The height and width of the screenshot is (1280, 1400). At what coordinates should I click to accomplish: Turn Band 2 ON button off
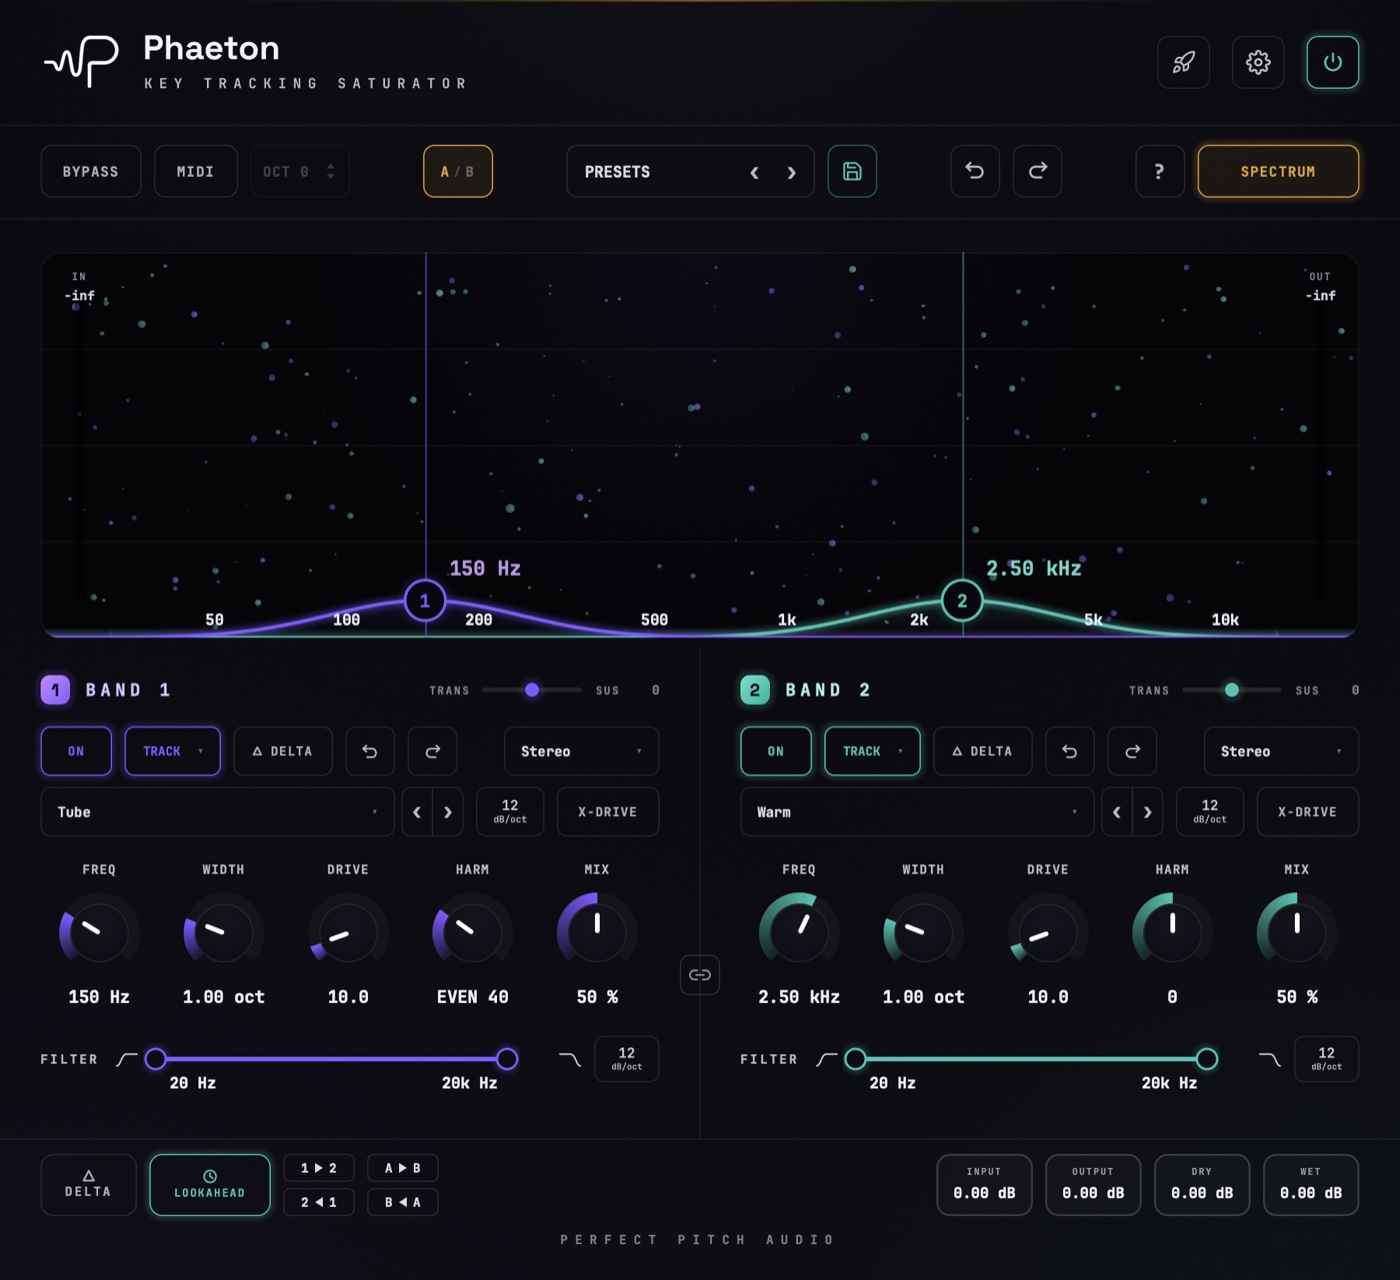point(776,751)
